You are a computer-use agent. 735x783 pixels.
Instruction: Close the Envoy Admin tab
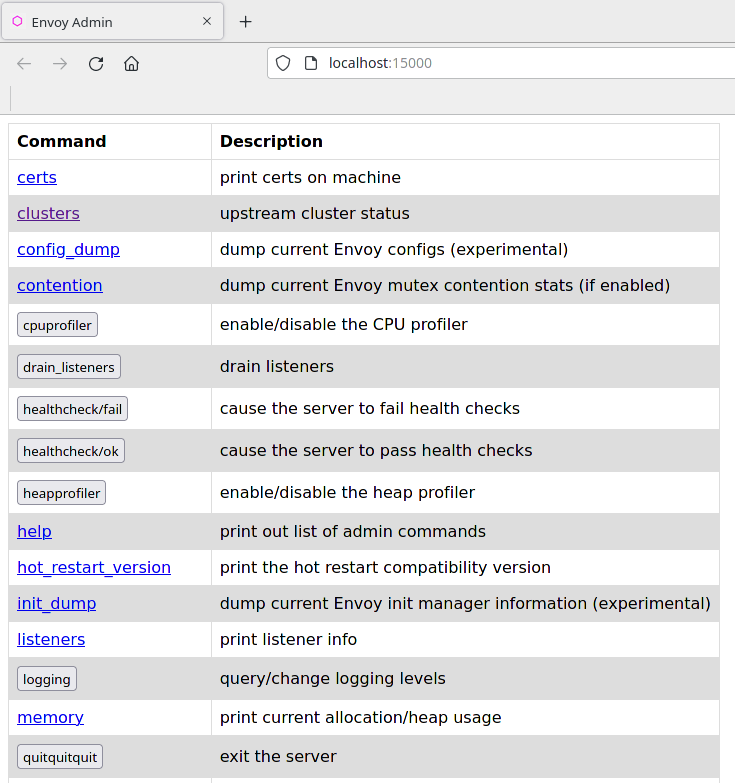(207, 21)
